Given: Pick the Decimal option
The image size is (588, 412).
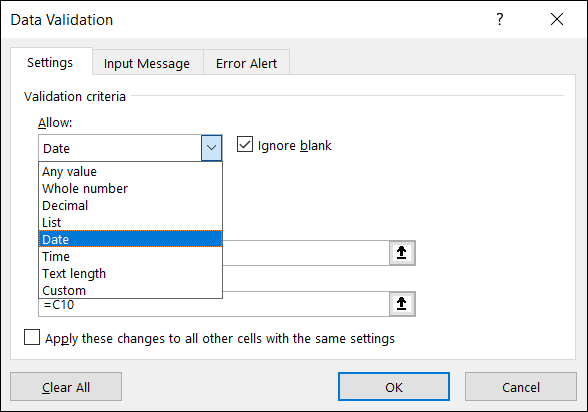Looking at the screenshot, I should pos(130,205).
